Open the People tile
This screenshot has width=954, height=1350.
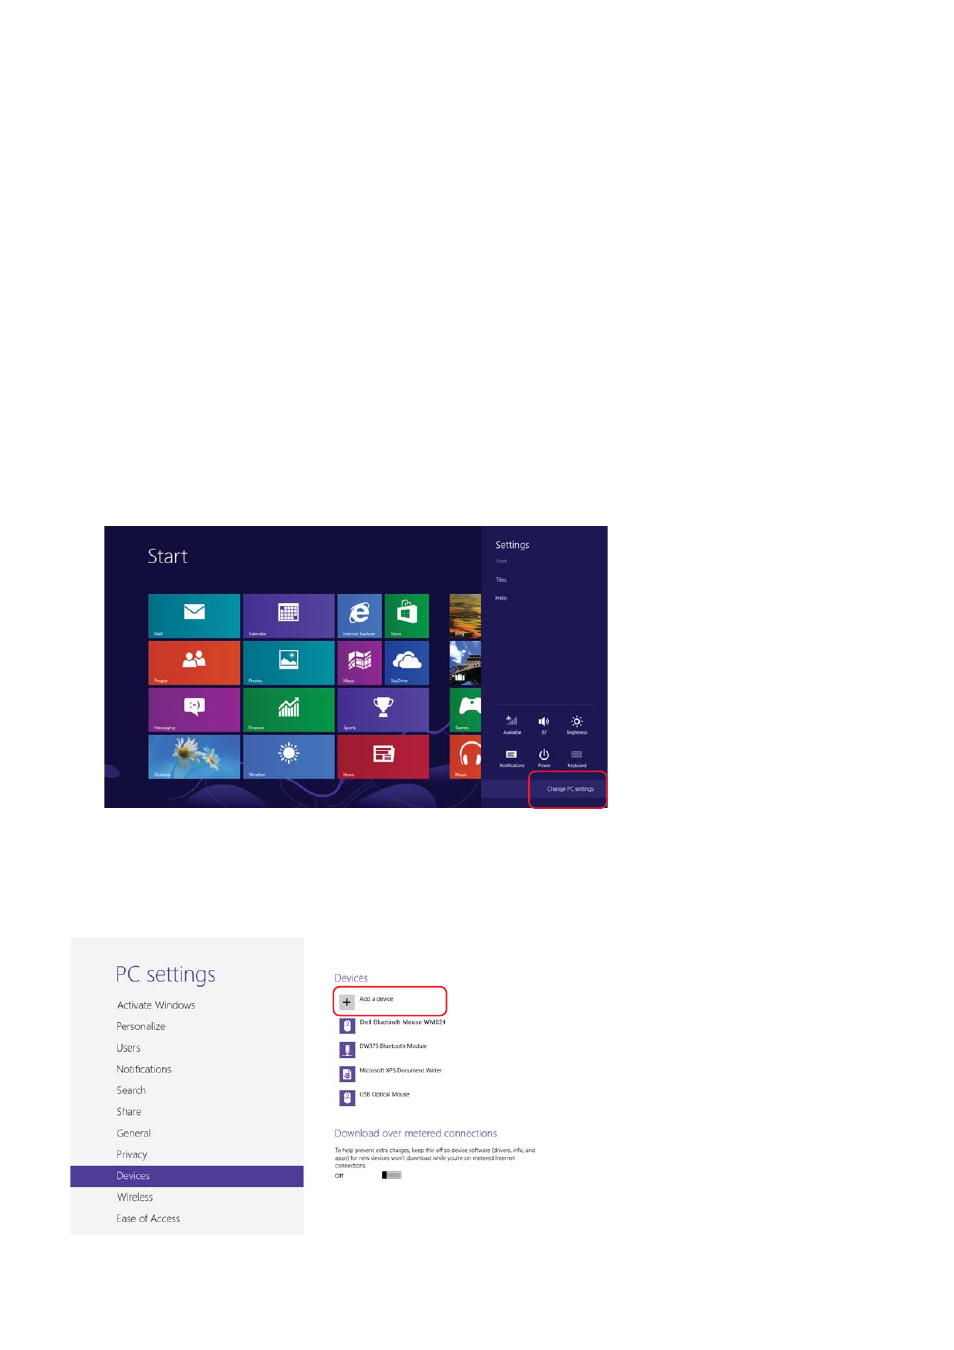click(194, 663)
